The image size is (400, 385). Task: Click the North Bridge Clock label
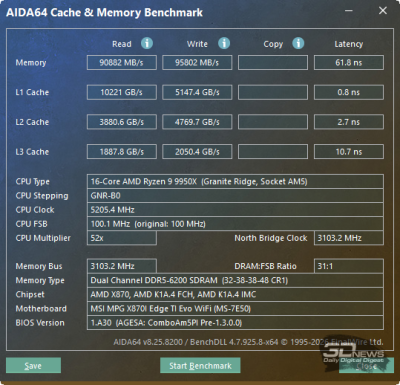tap(271, 238)
